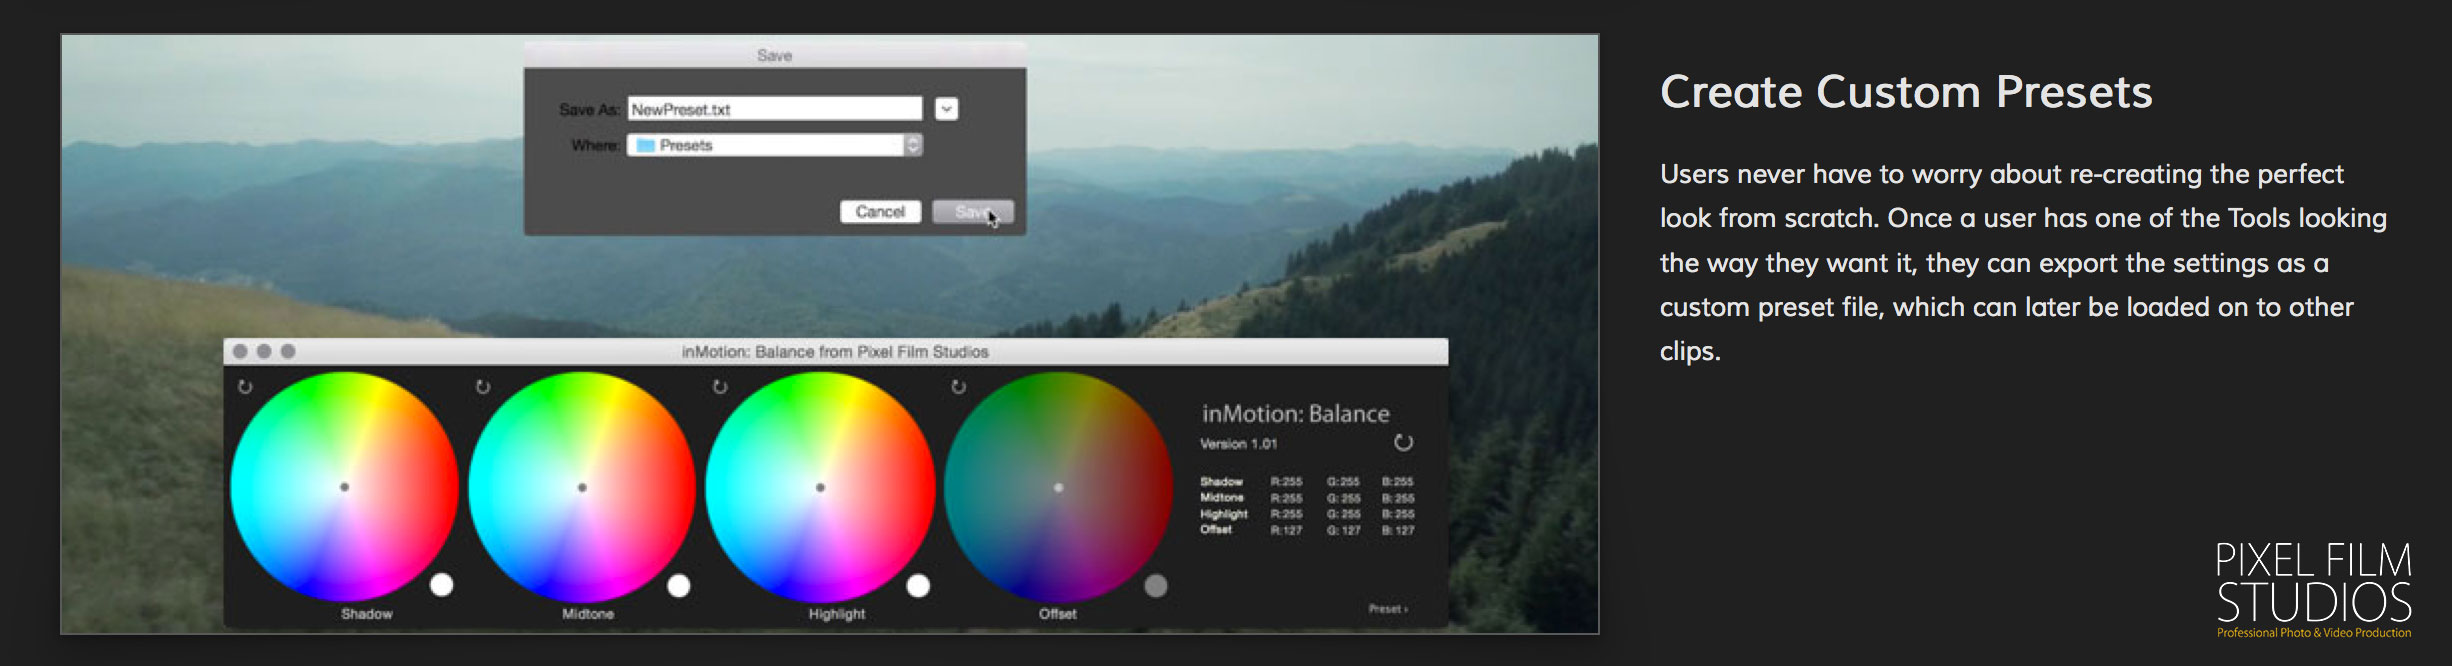Click the Version 1.01 text
This screenshot has height=666, width=2452.
(1239, 443)
